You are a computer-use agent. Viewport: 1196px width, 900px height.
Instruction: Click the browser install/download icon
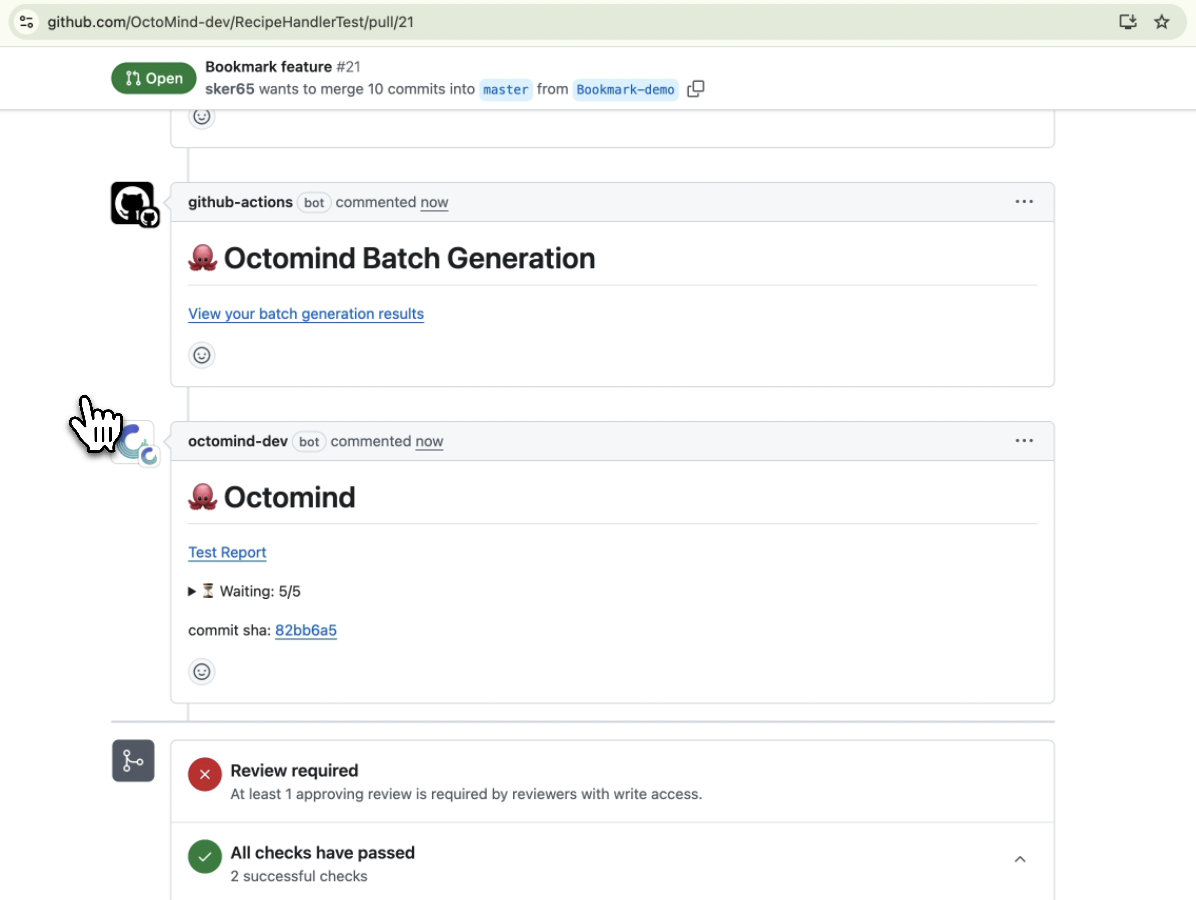tap(1127, 19)
